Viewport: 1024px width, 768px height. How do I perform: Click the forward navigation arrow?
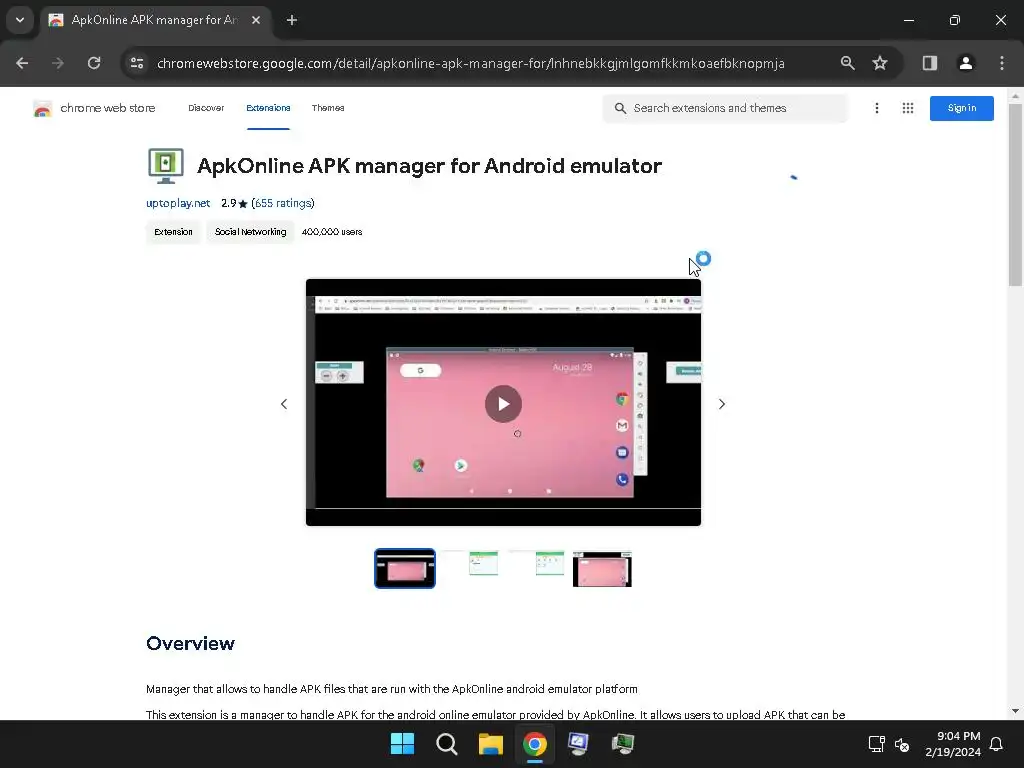(x=58, y=63)
